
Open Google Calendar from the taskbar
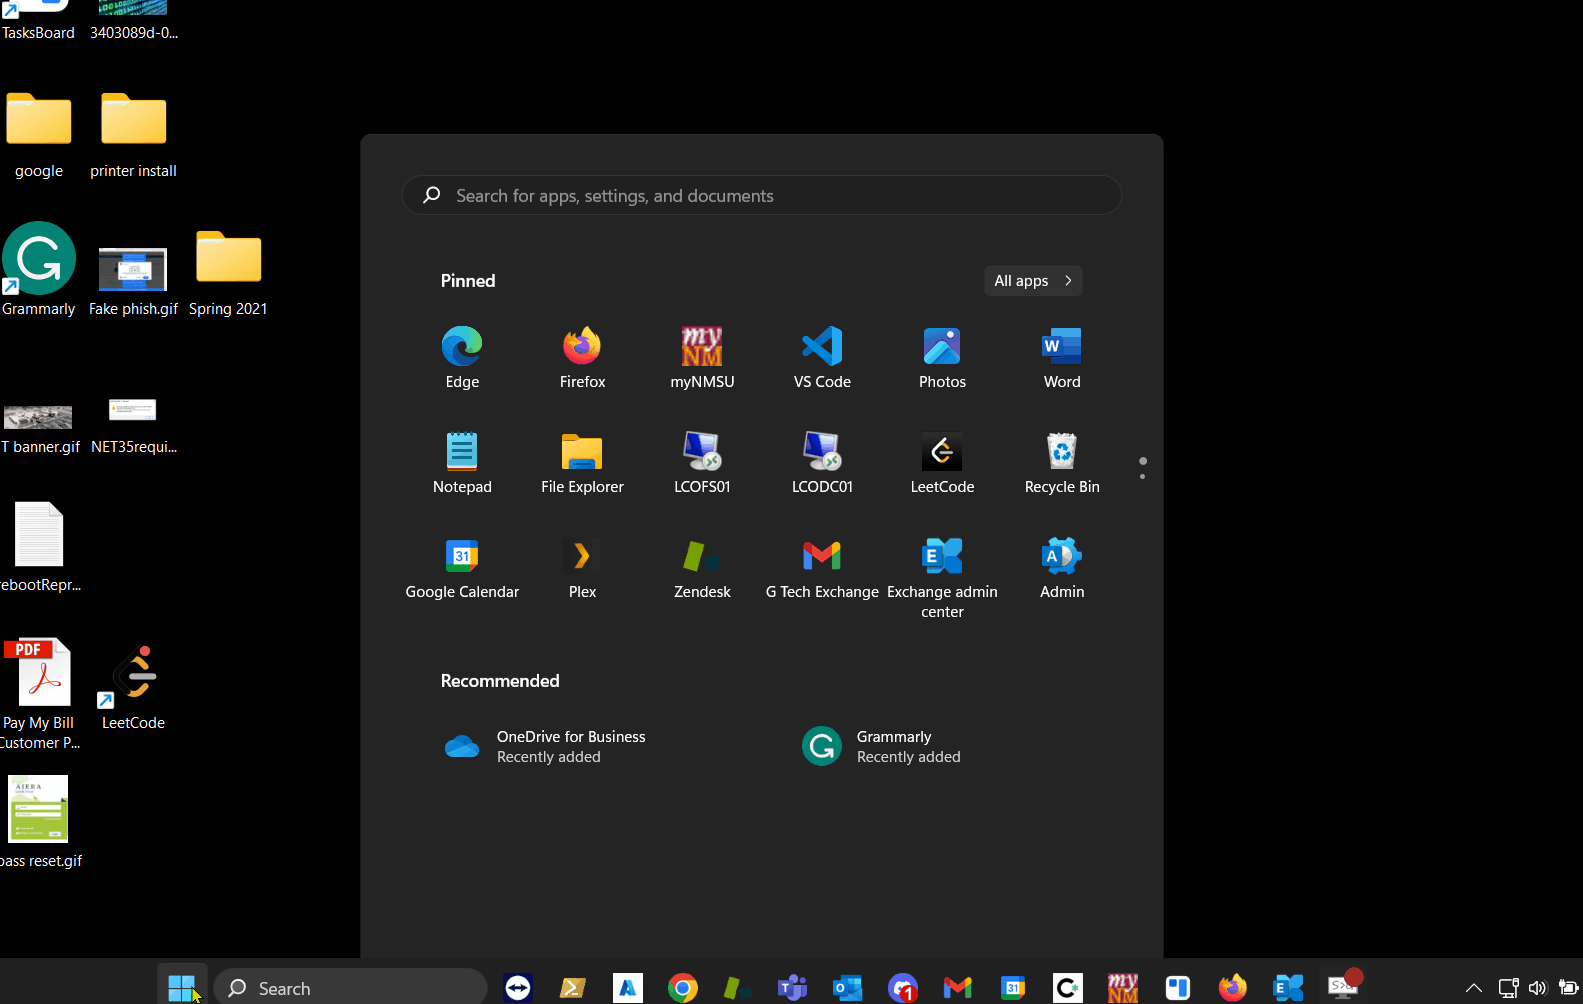[x=1013, y=988]
